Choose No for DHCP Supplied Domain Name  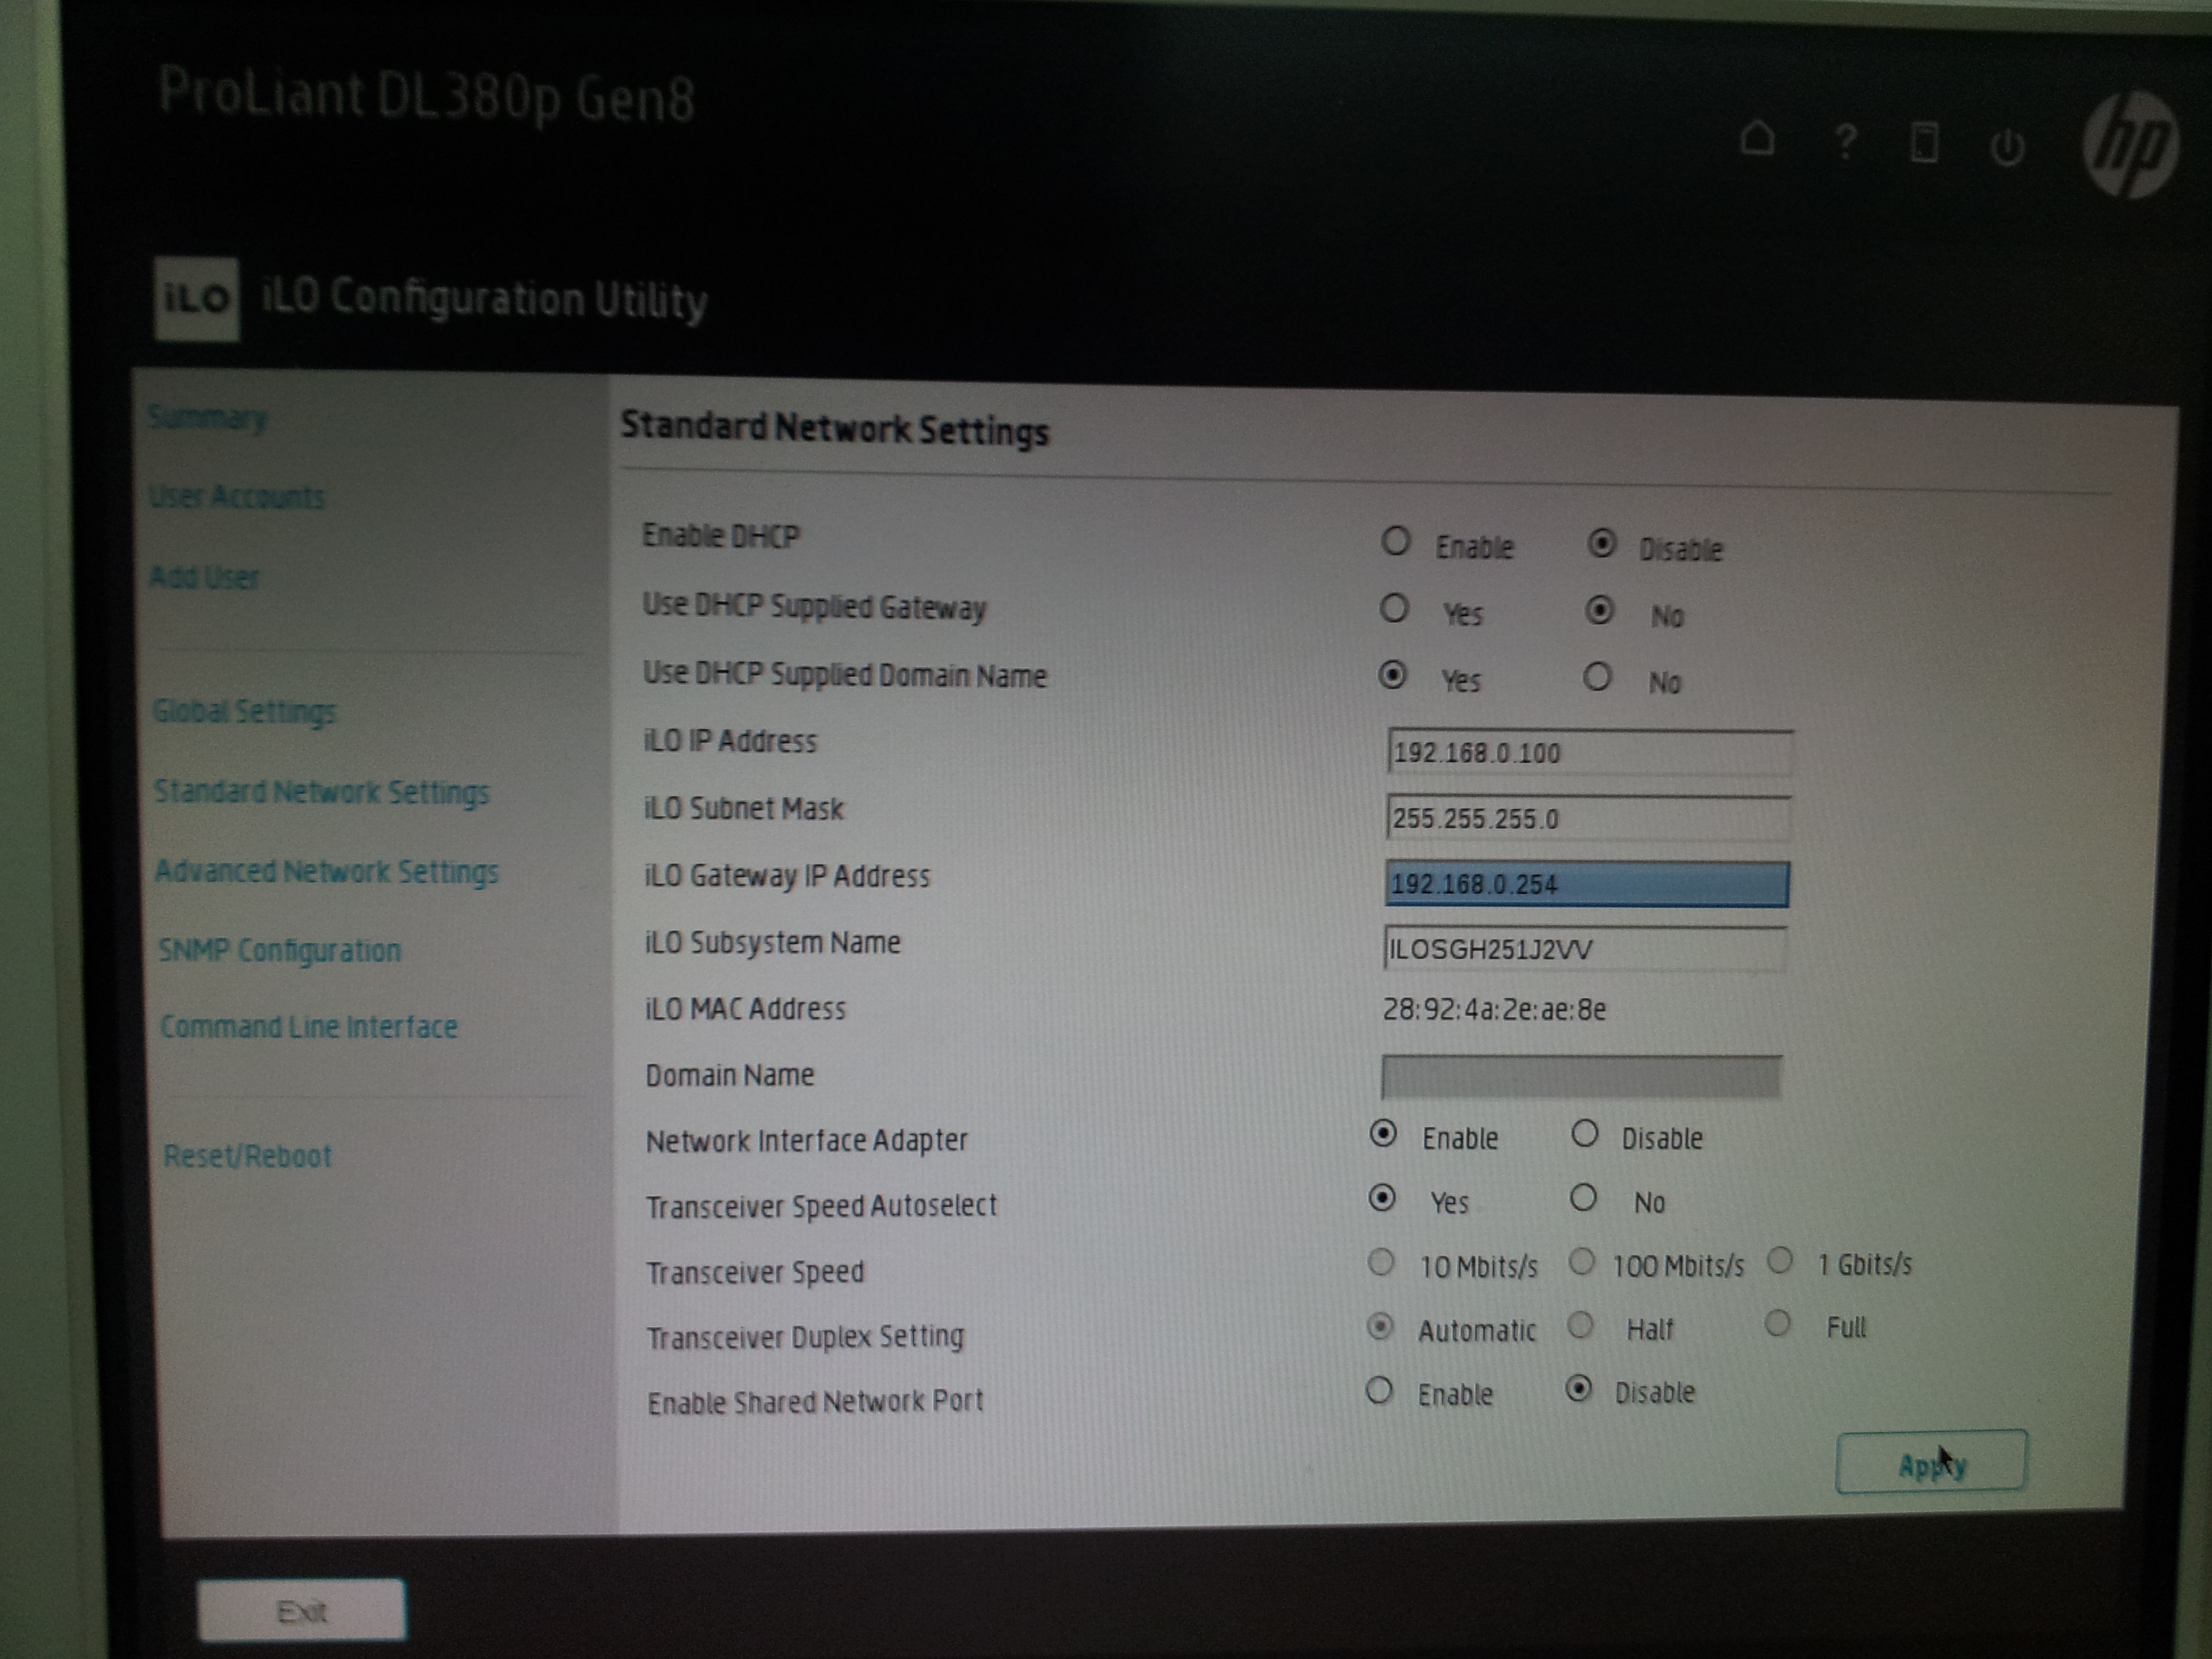click(1597, 677)
